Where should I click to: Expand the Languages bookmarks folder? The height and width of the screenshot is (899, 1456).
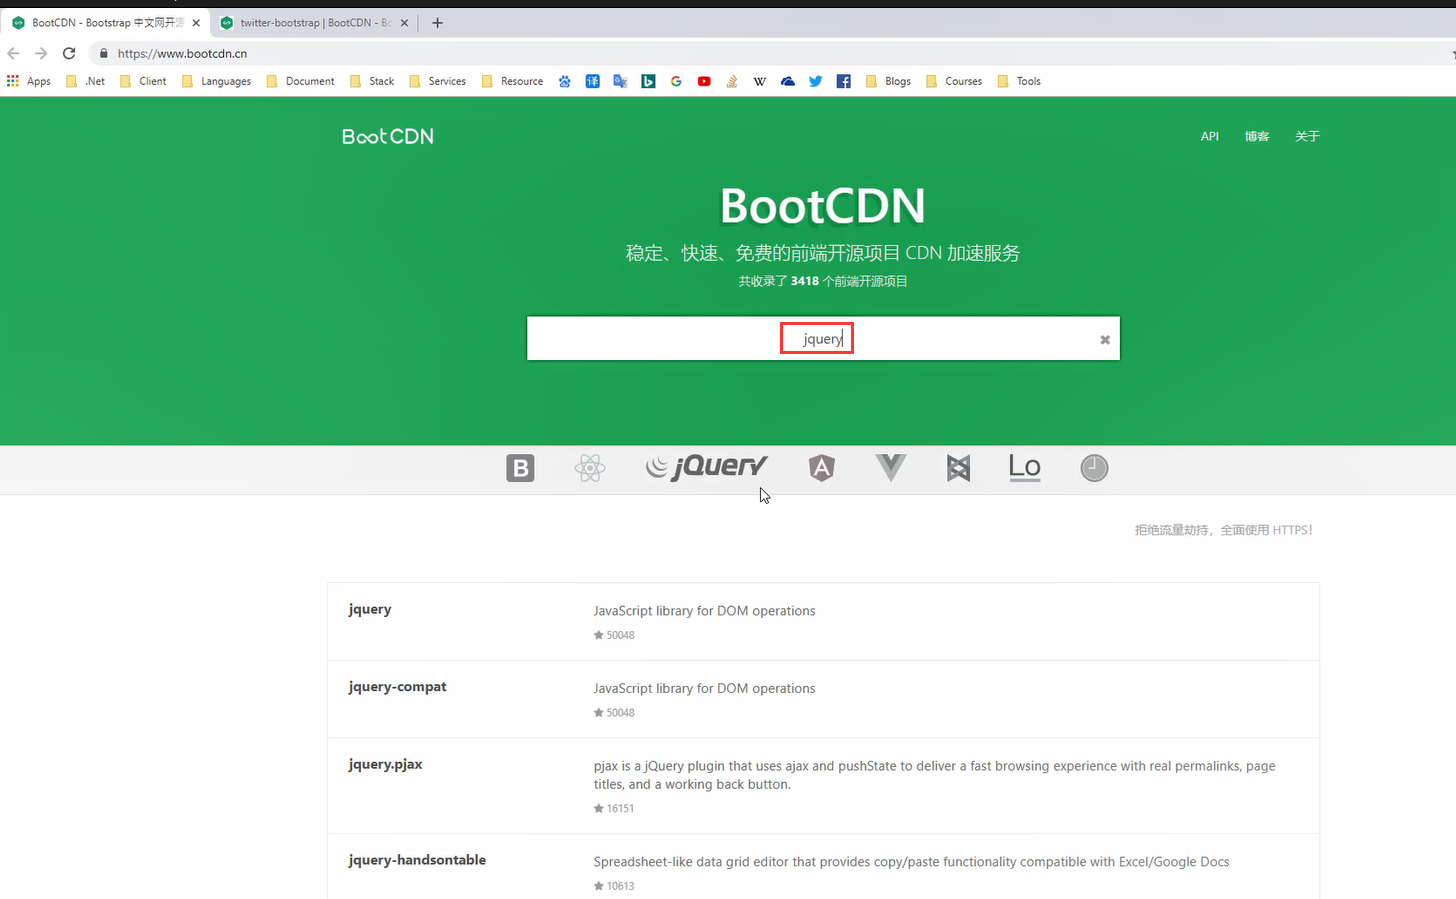[216, 81]
